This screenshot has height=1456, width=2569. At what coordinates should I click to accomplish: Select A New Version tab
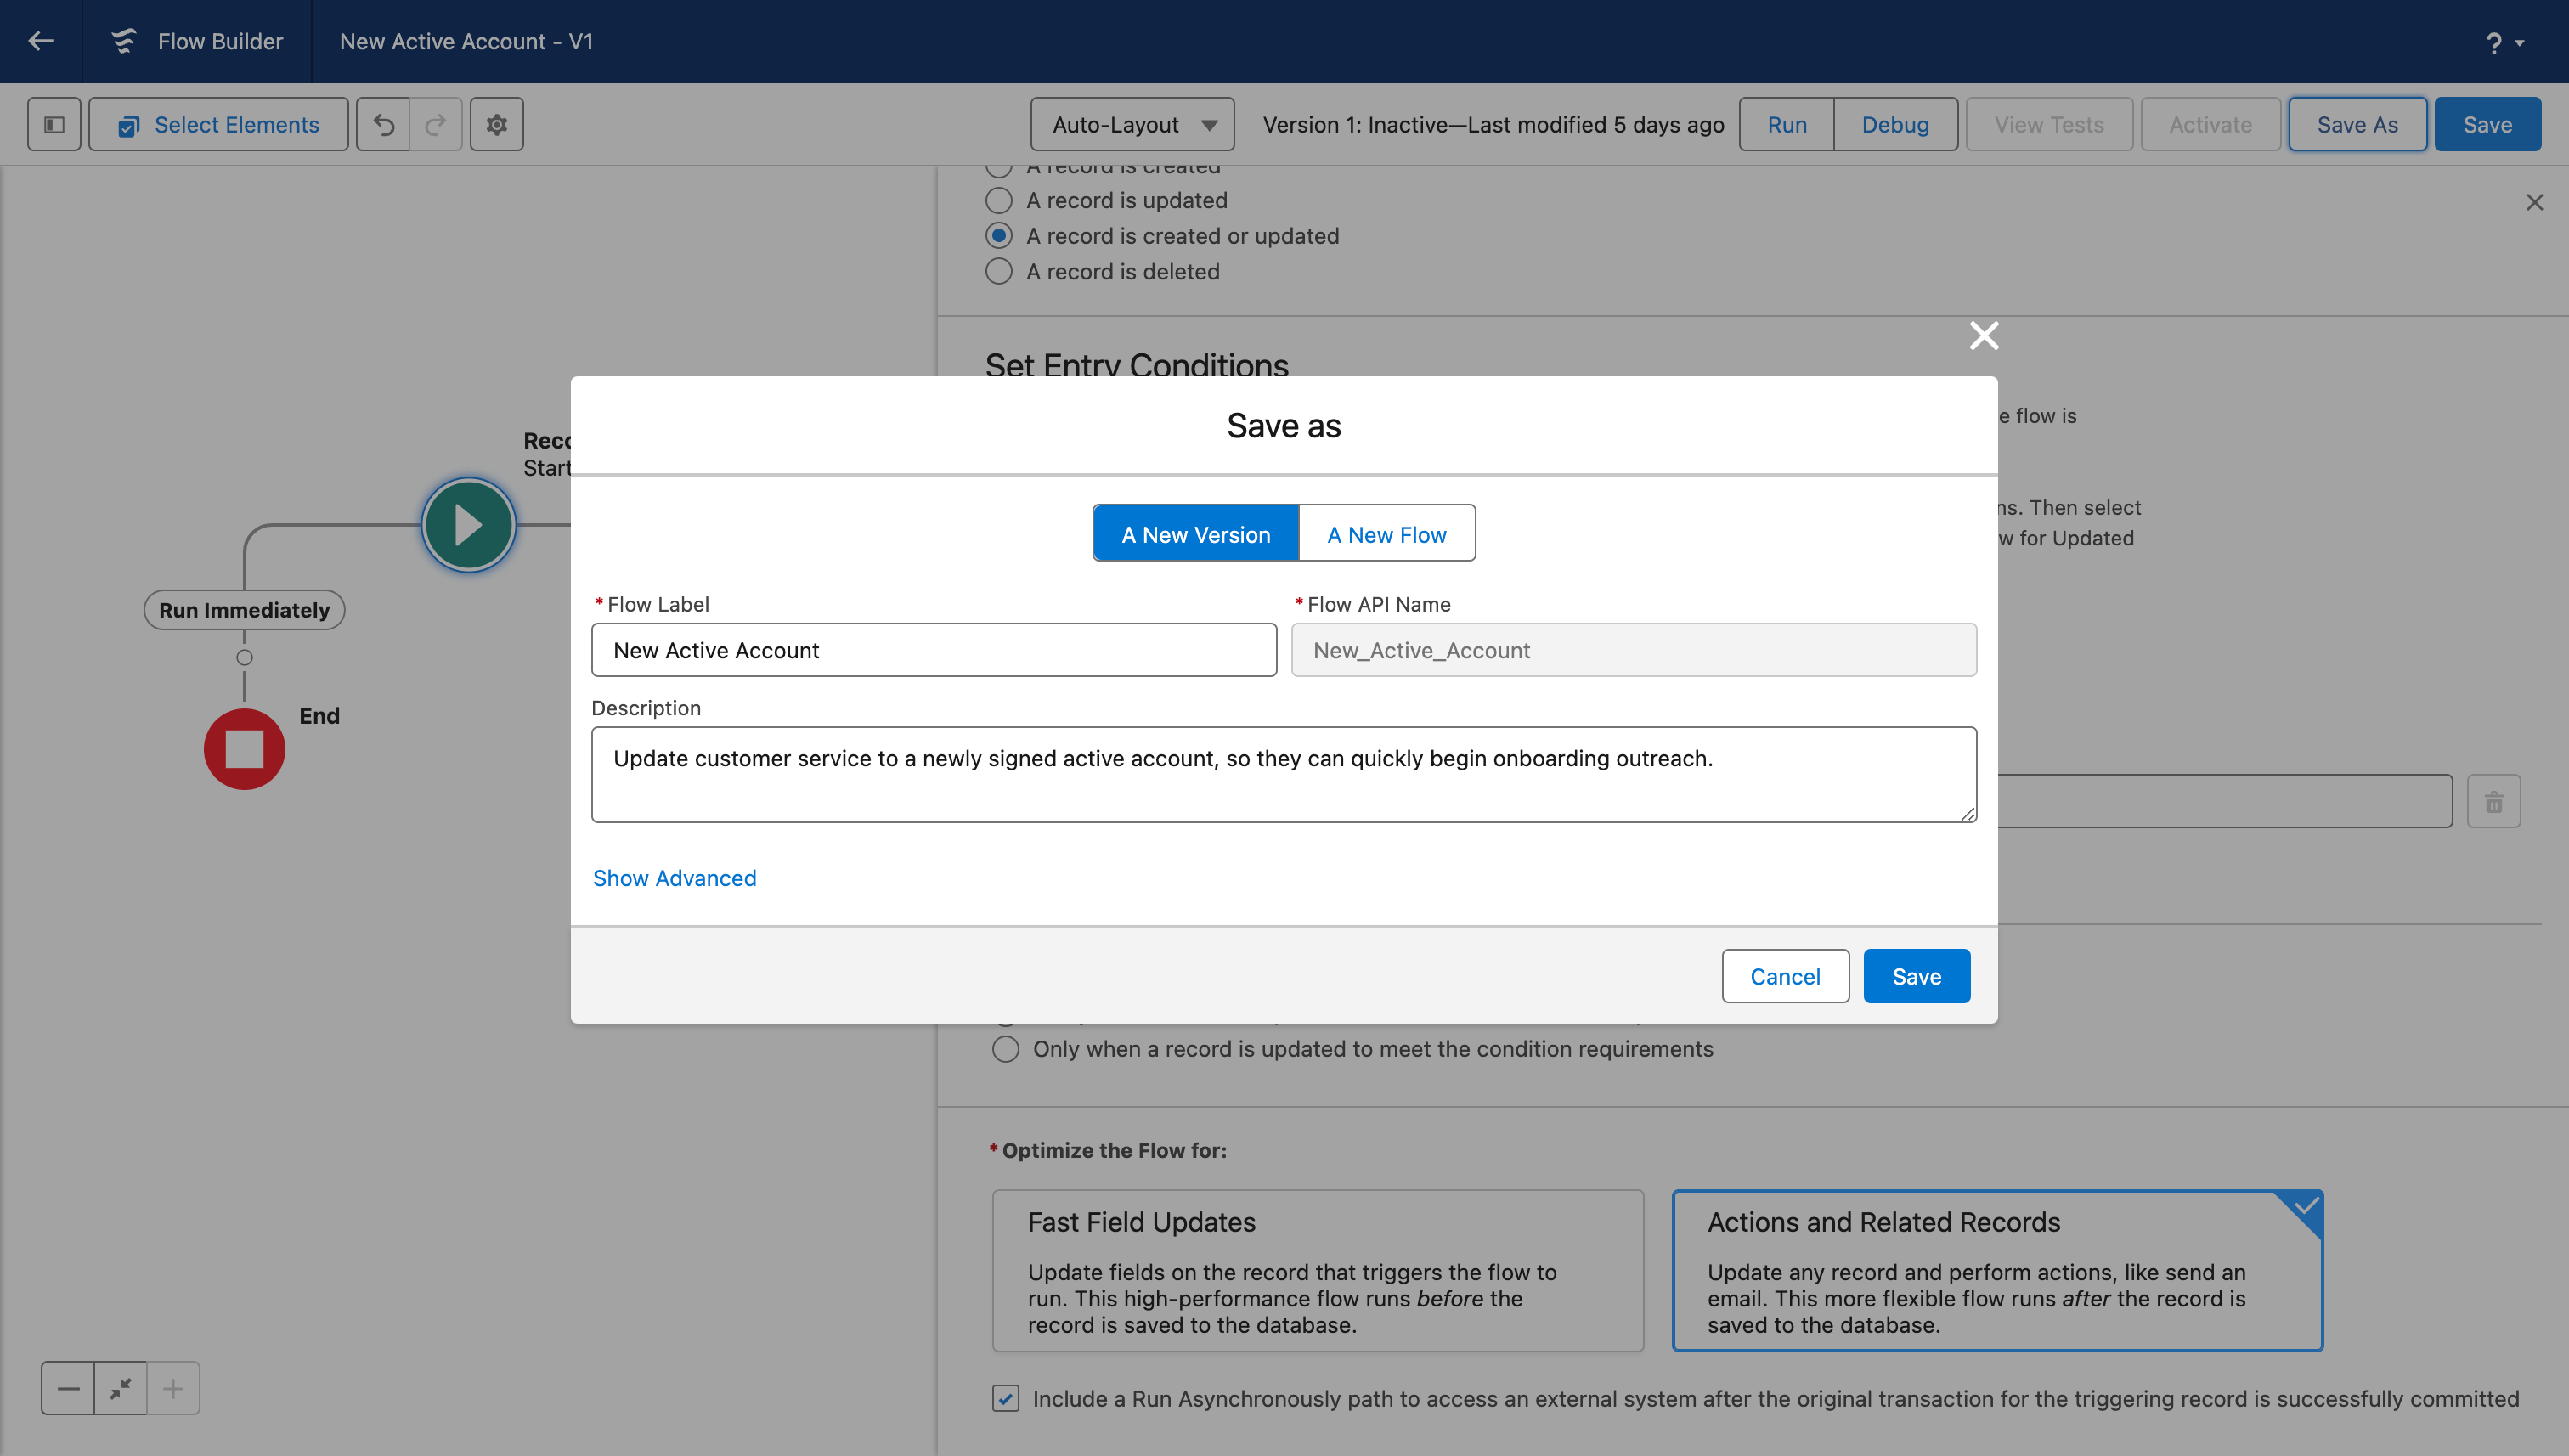(1195, 534)
